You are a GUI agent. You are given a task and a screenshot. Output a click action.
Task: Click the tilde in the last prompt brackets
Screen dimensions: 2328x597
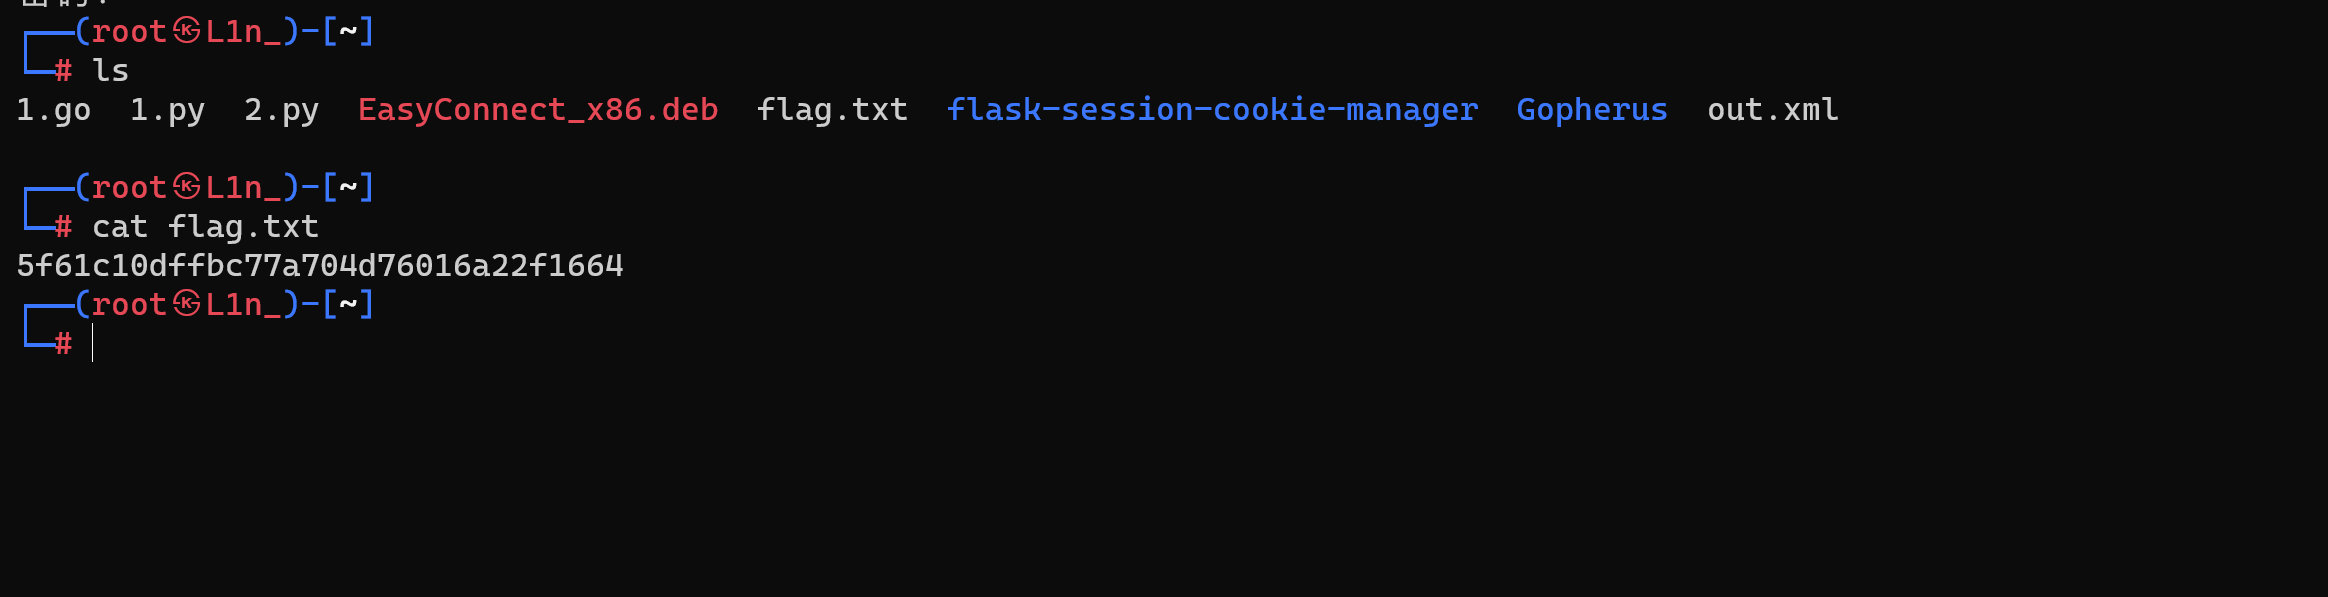(348, 304)
